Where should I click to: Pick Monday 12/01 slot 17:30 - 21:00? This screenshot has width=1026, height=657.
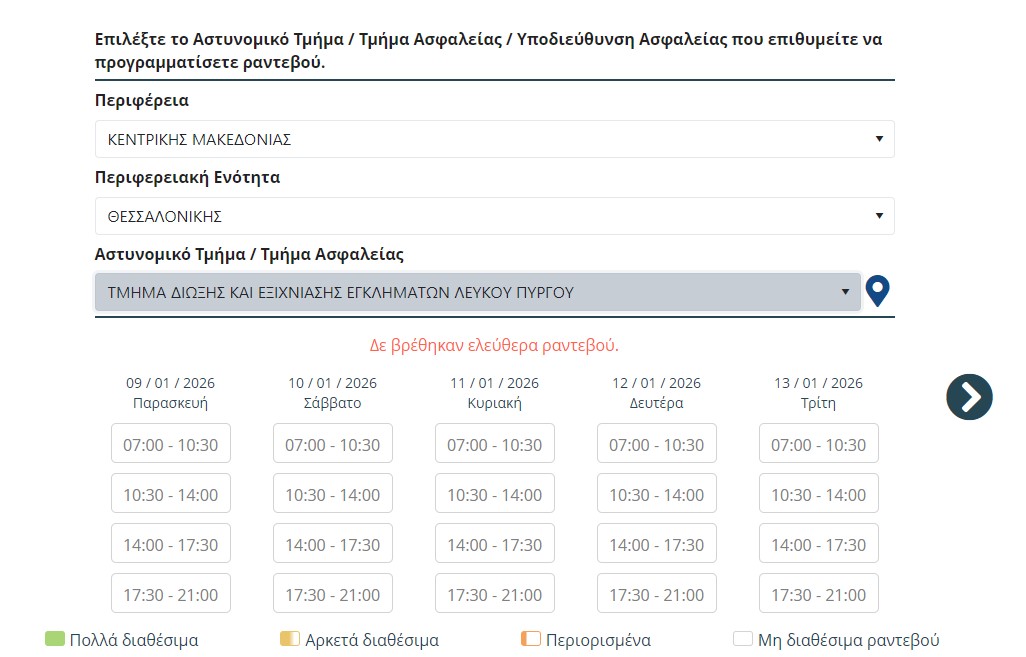(x=657, y=594)
